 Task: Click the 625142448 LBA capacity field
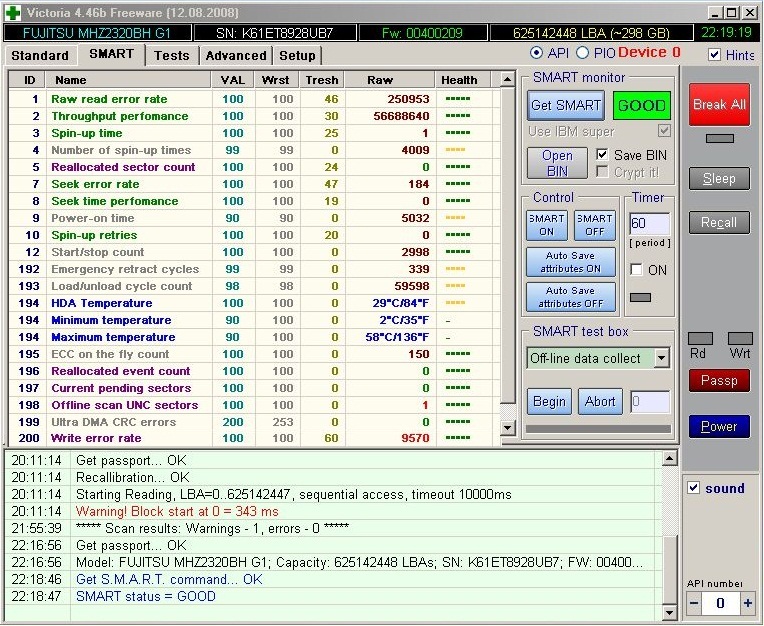pyautogui.click(x=591, y=33)
